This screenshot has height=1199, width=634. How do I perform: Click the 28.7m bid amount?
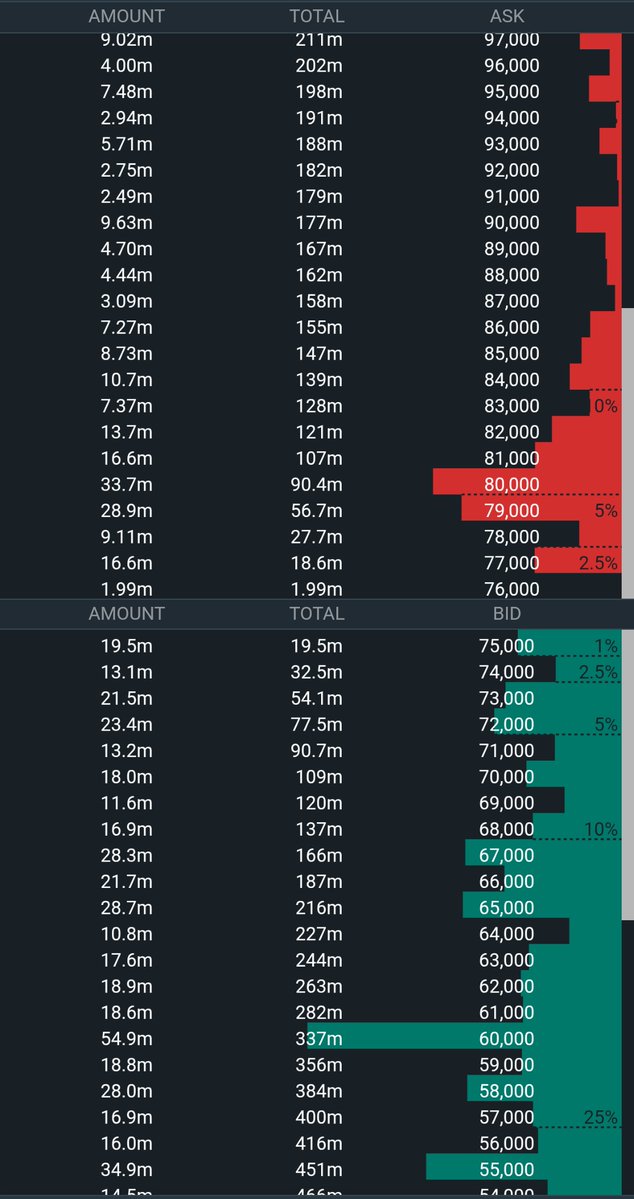(x=127, y=908)
